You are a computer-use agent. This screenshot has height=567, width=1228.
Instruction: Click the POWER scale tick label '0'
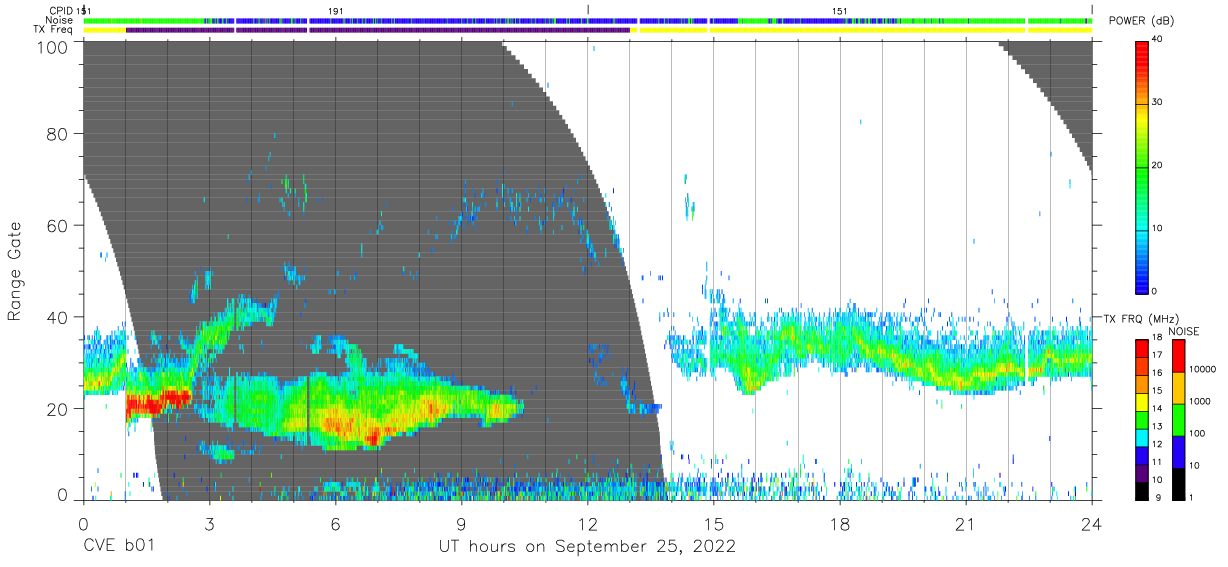click(x=1156, y=291)
